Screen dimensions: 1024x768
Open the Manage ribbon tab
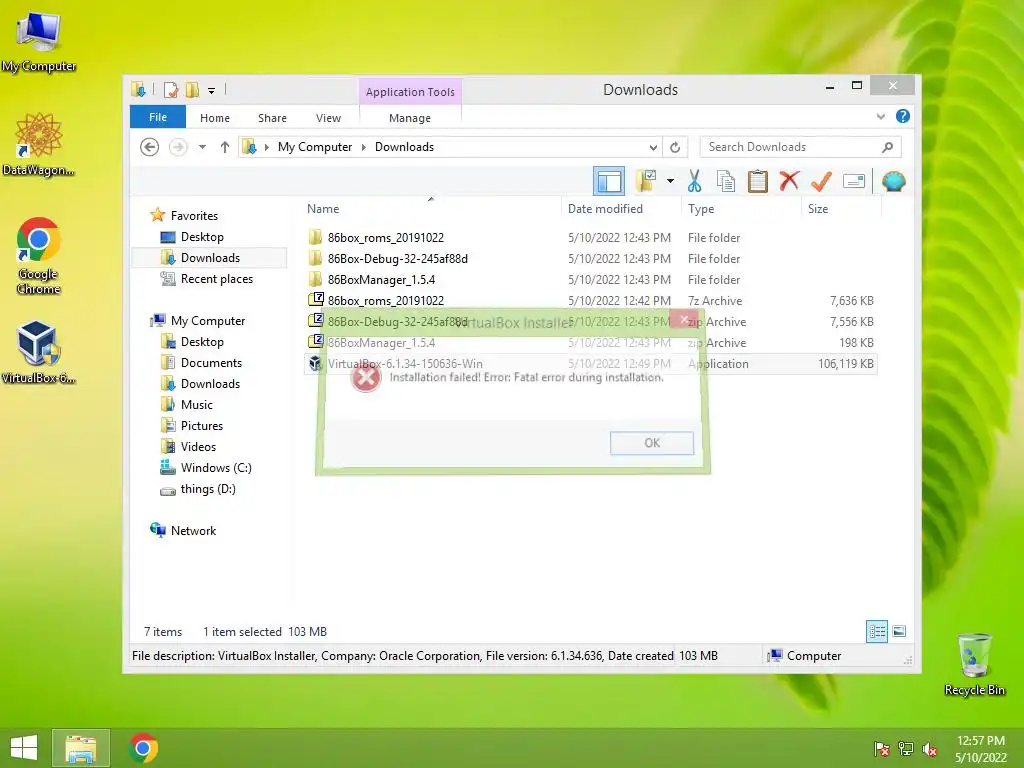[x=409, y=118]
